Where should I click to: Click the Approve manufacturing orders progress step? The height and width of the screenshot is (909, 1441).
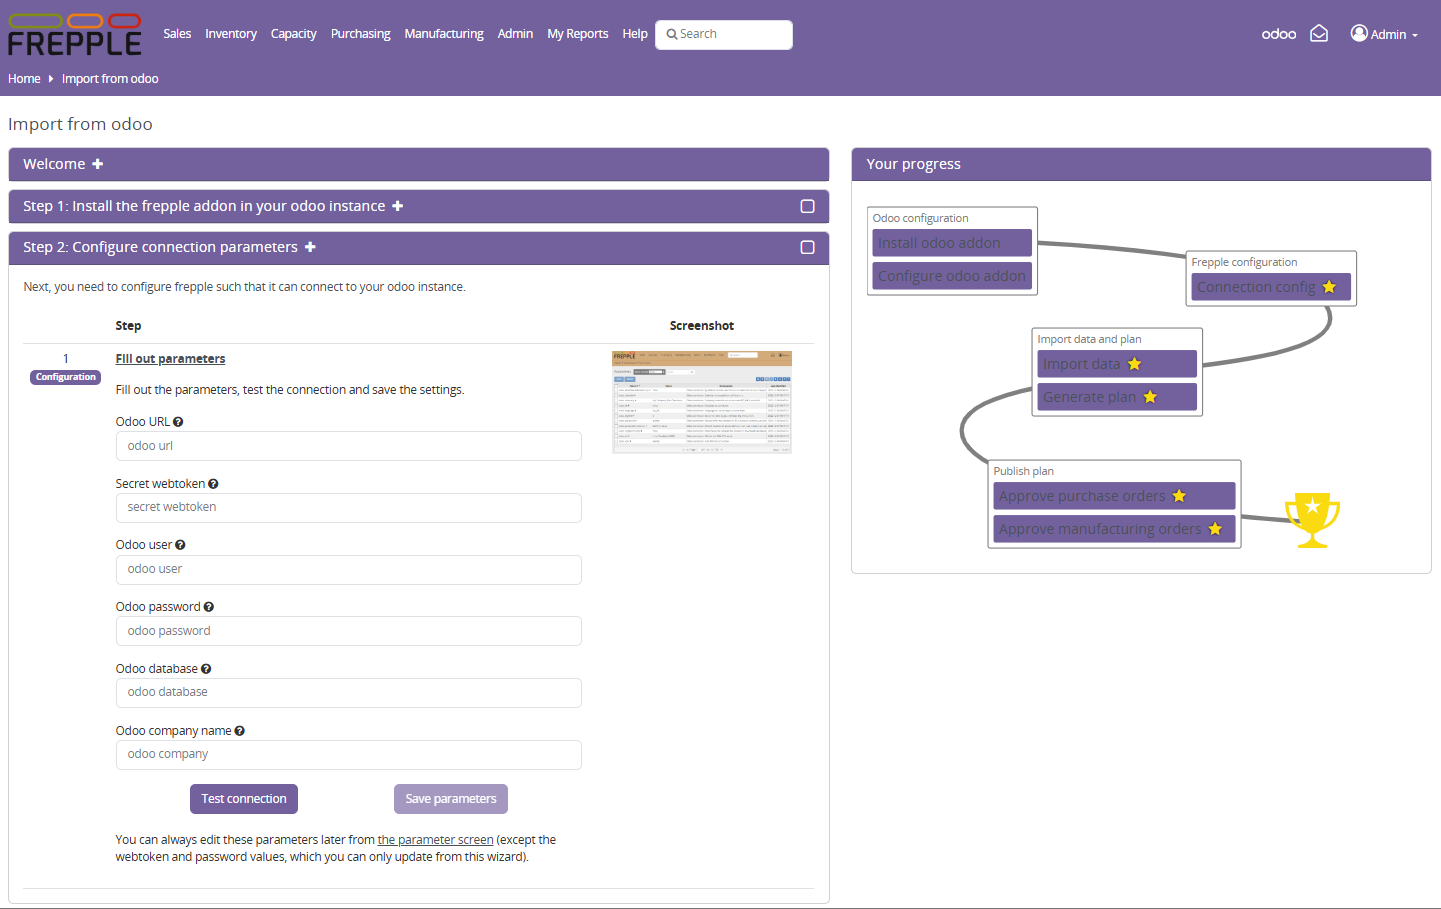(1114, 529)
